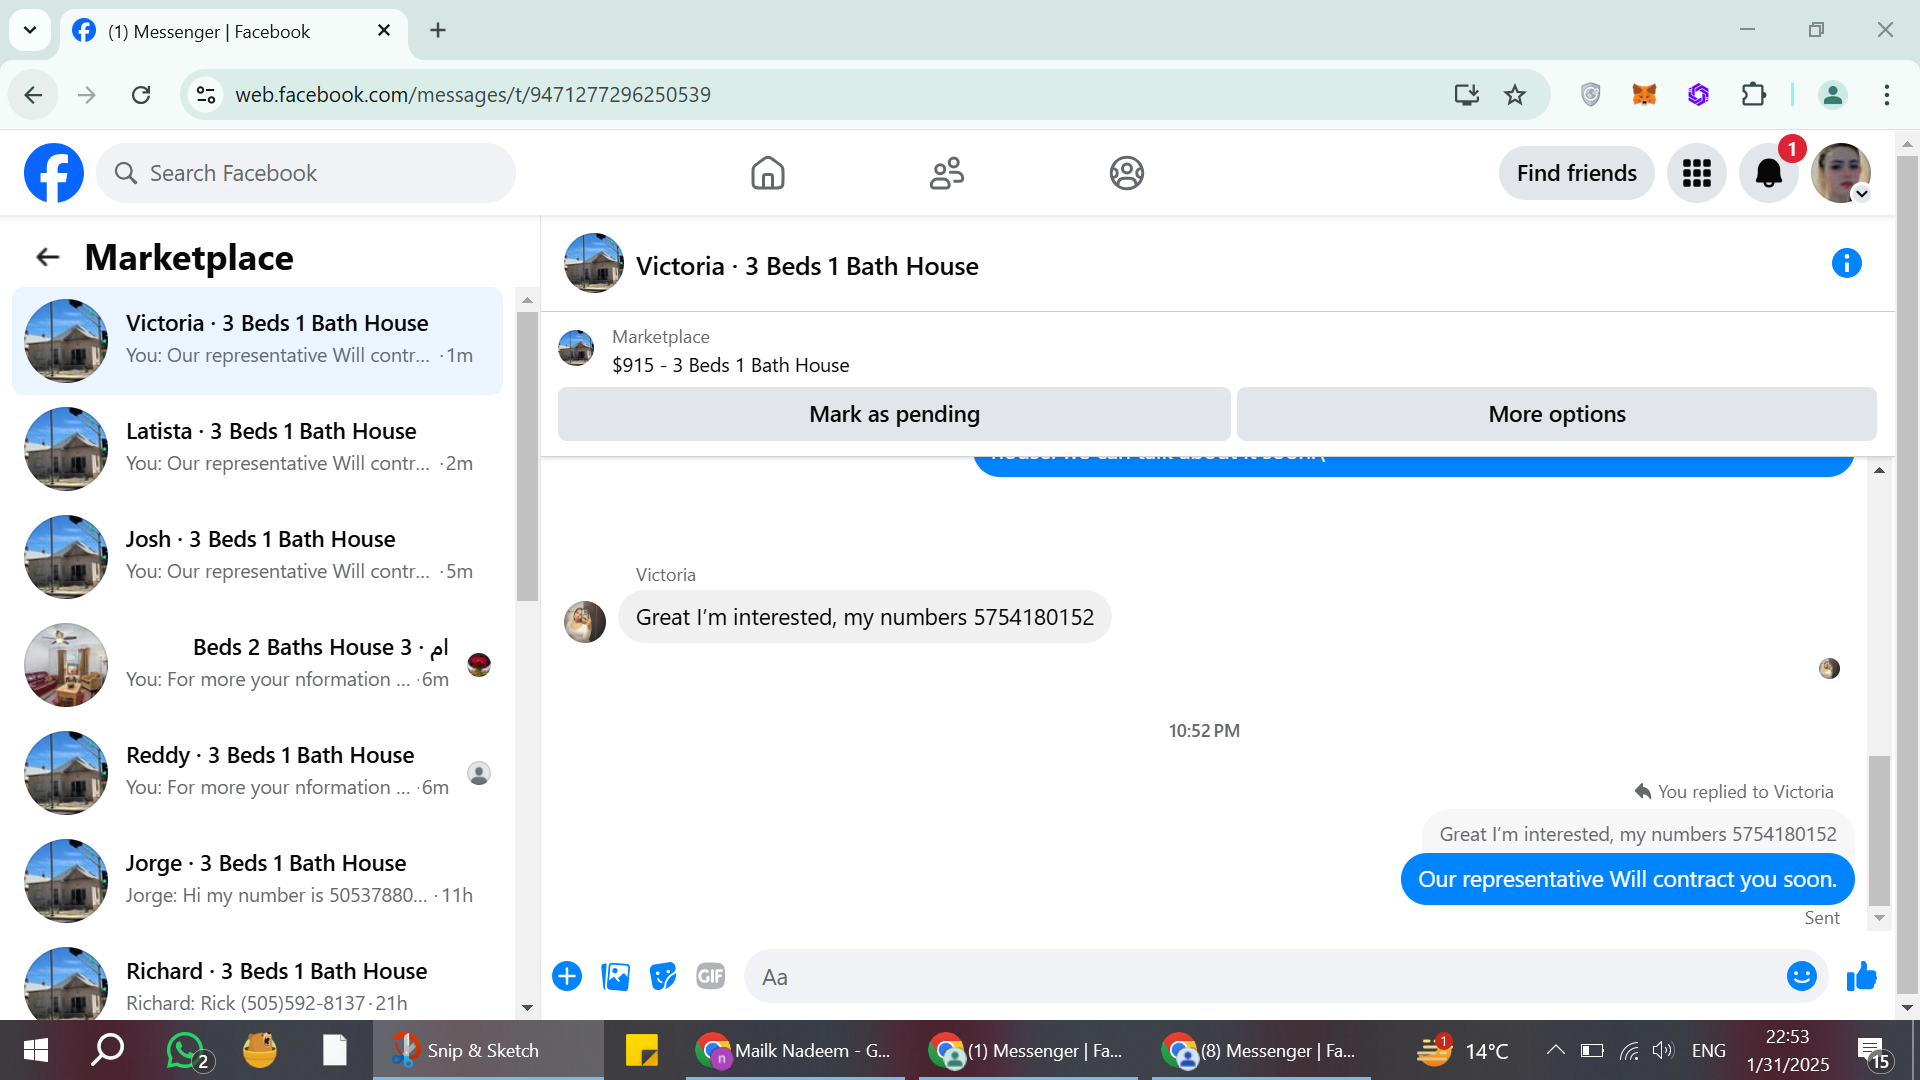Attach a photo using the image icon
Image resolution: width=1920 pixels, height=1080 pixels.
point(615,976)
